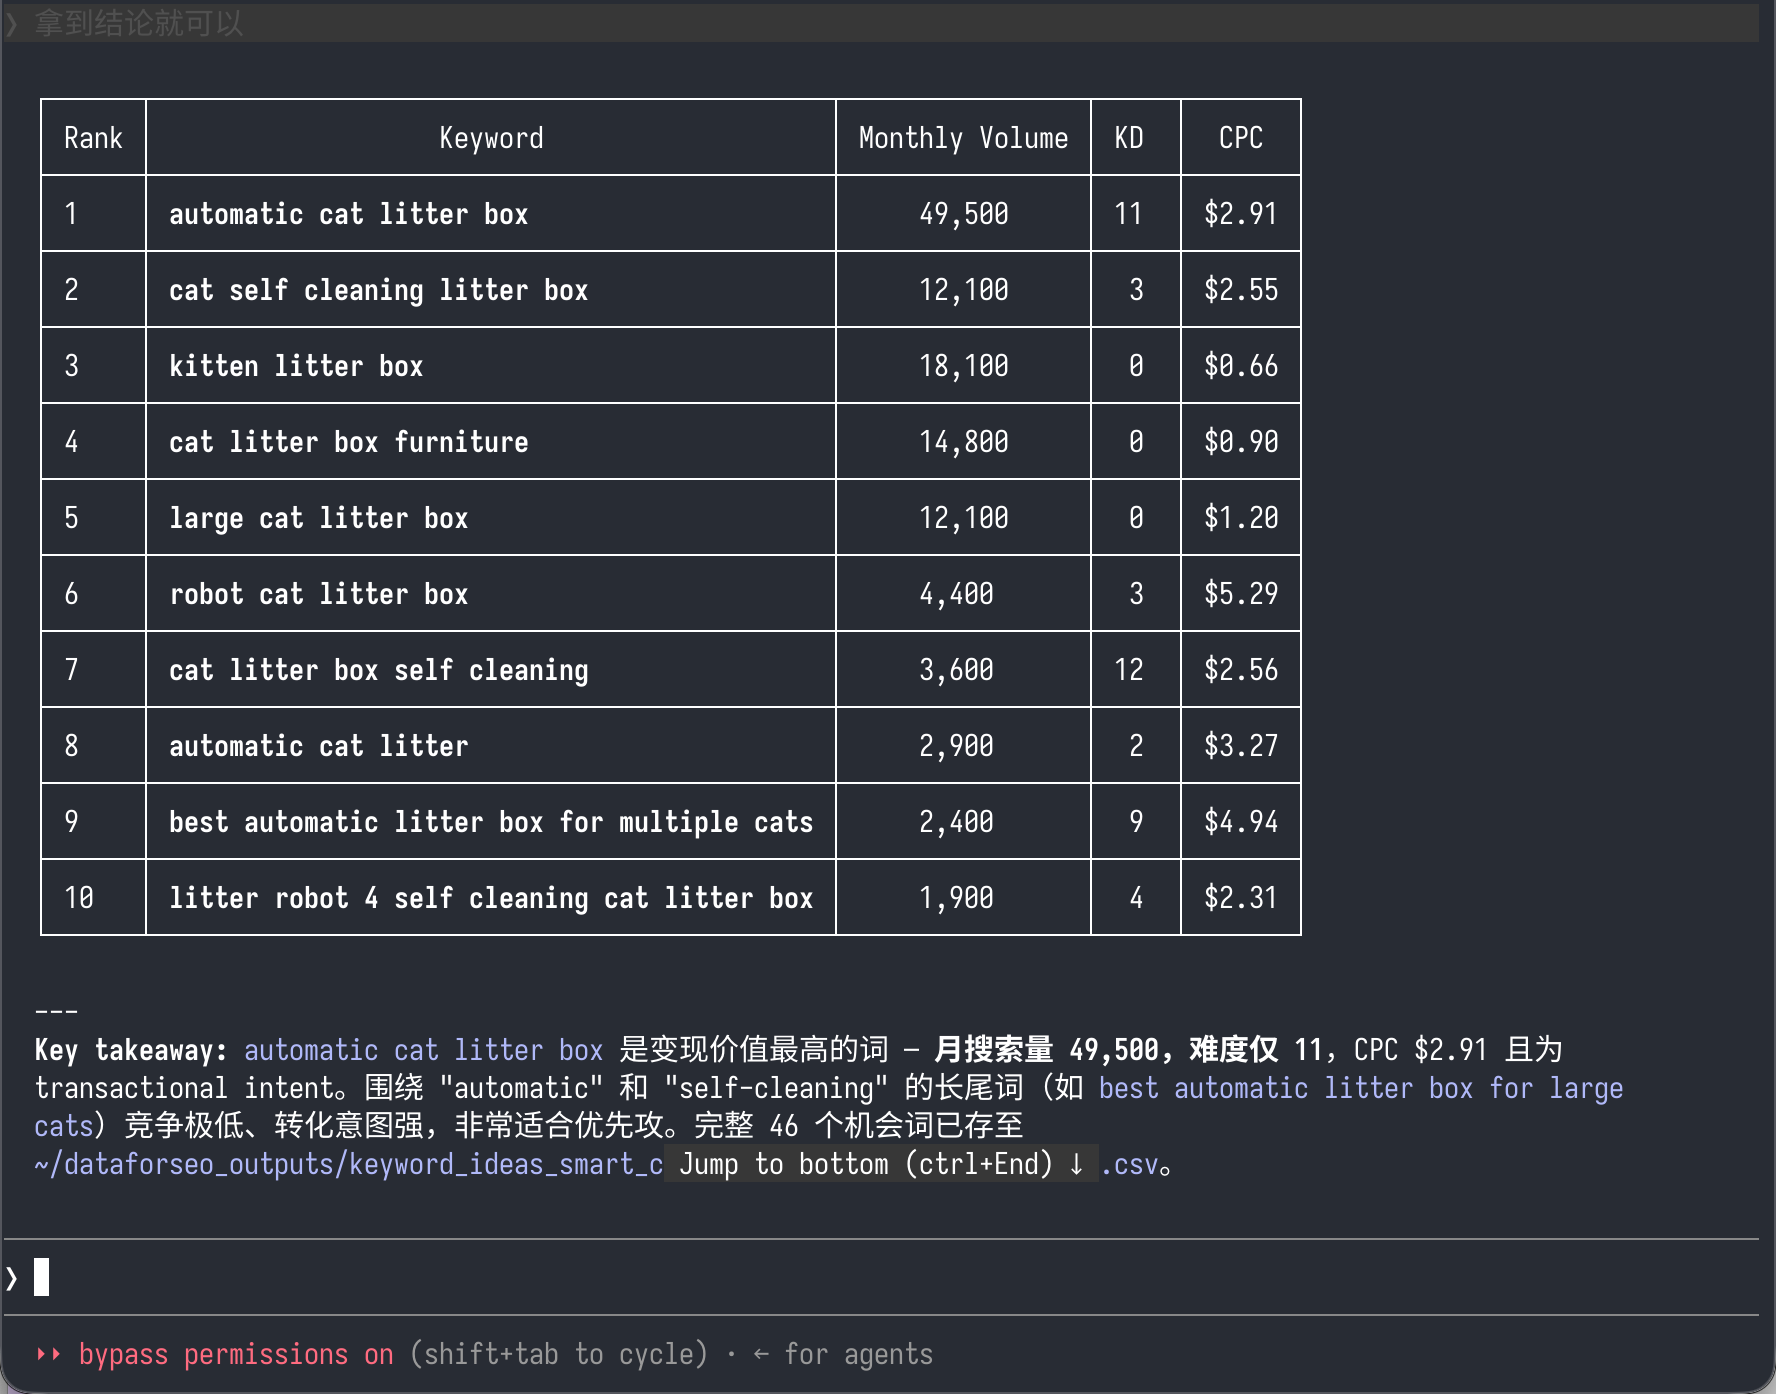Click KD value 12 in row seven
The height and width of the screenshot is (1394, 1776).
[1129, 670]
